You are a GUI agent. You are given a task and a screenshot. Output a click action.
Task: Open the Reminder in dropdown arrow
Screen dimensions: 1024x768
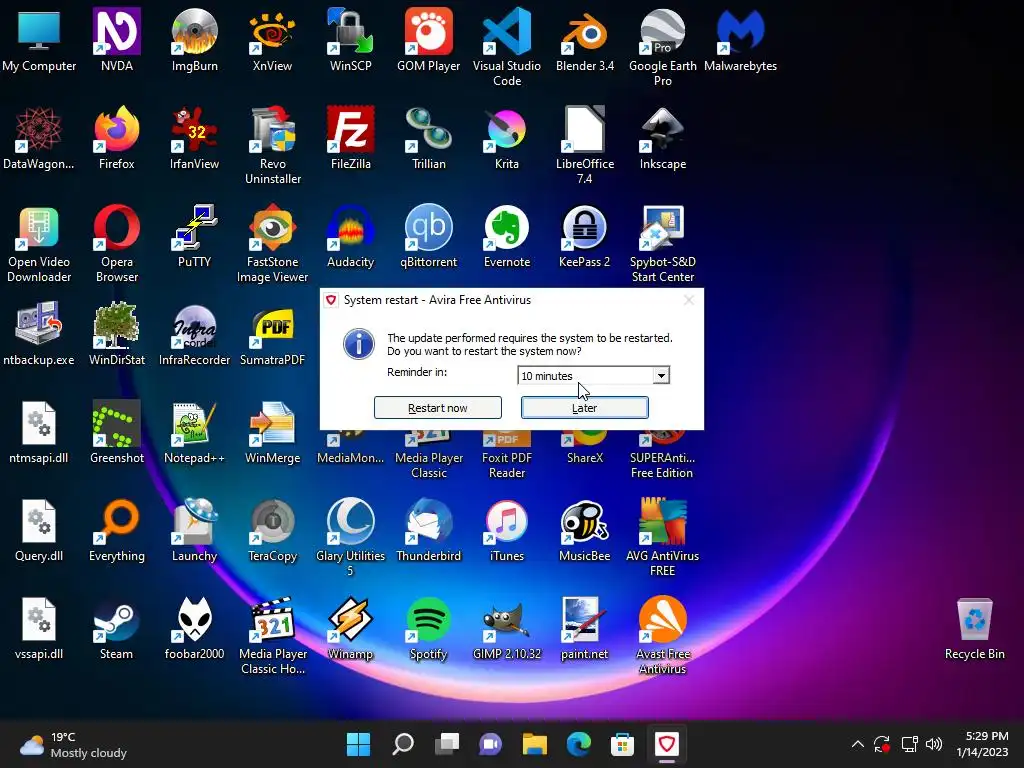pyautogui.click(x=661, y=376)
